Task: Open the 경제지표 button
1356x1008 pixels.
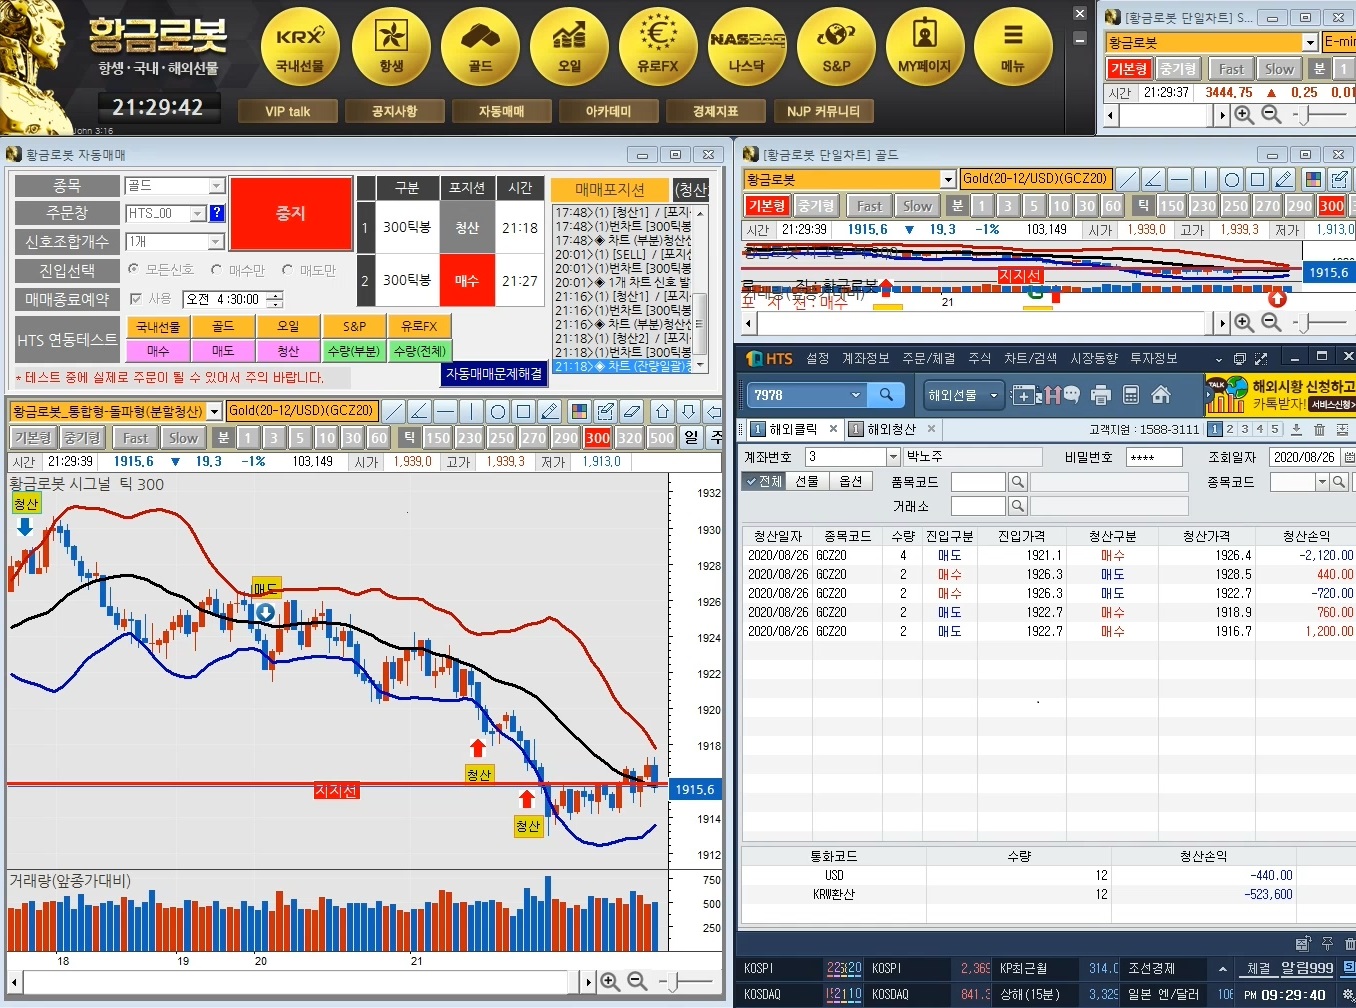Action: click(715, 111)
